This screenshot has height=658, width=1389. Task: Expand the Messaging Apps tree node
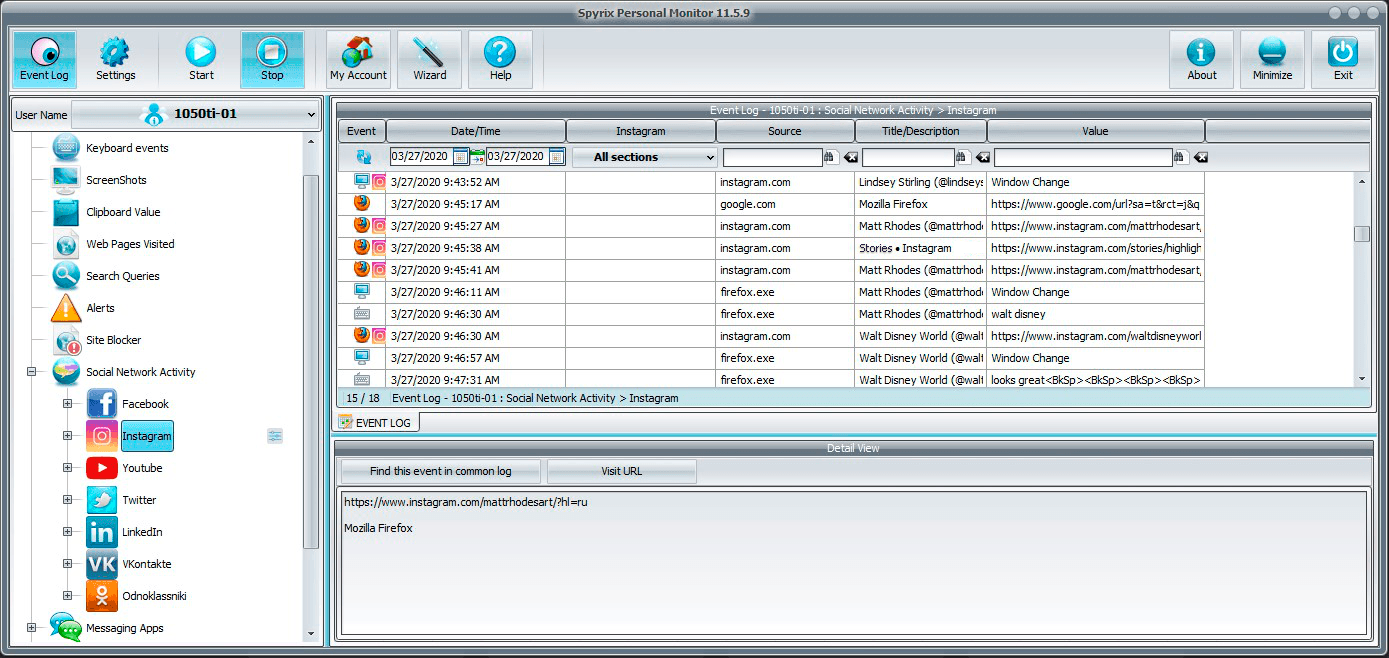click(x=32, y=628)
